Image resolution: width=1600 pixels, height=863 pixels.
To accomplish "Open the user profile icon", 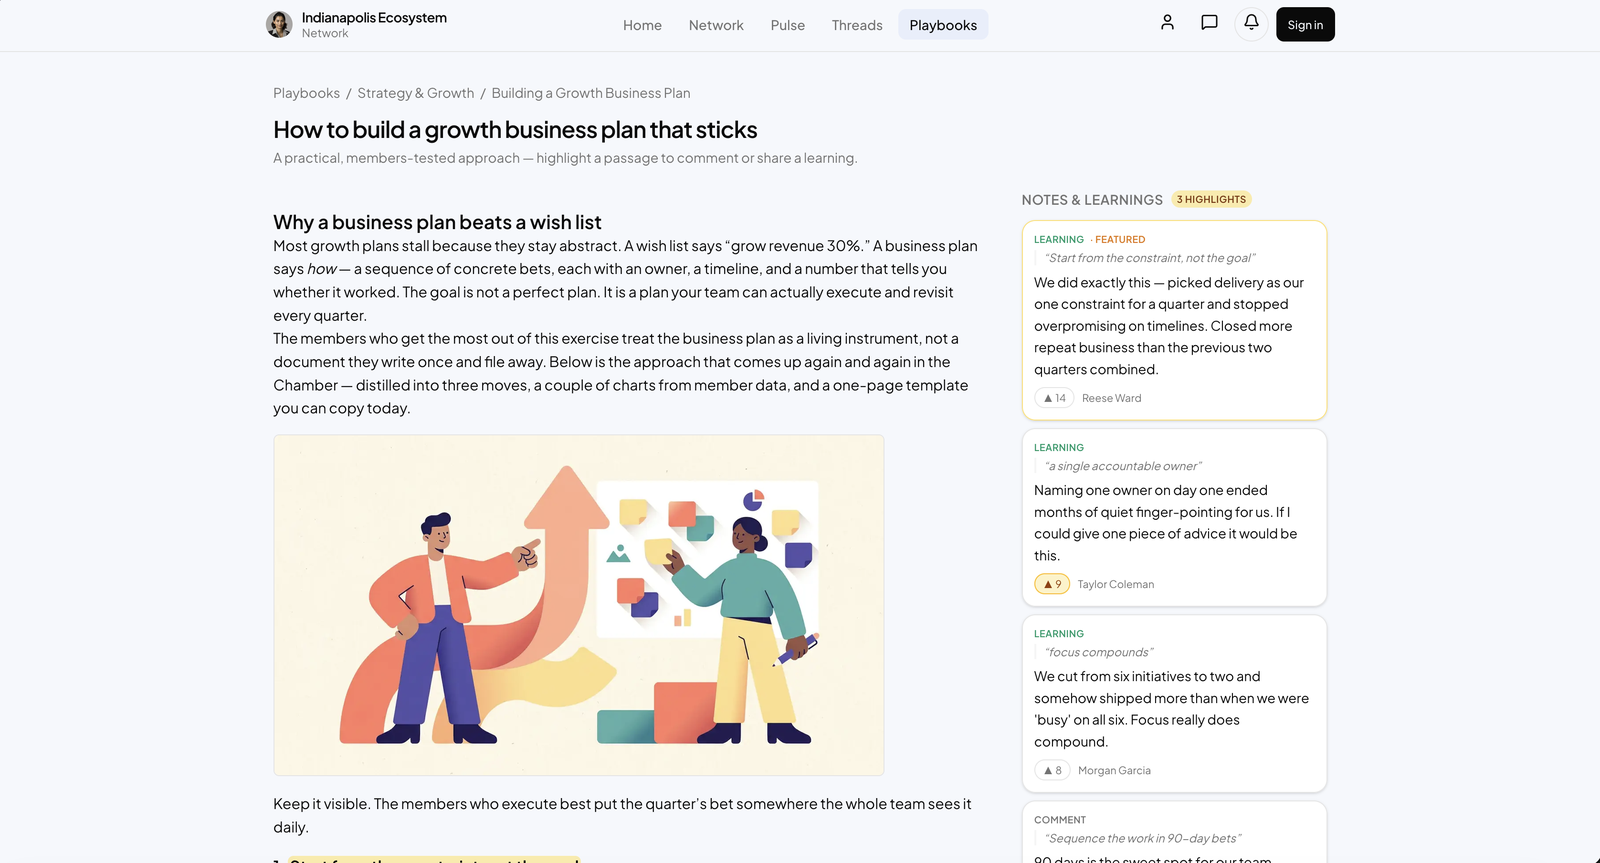I will [1167, 24].
